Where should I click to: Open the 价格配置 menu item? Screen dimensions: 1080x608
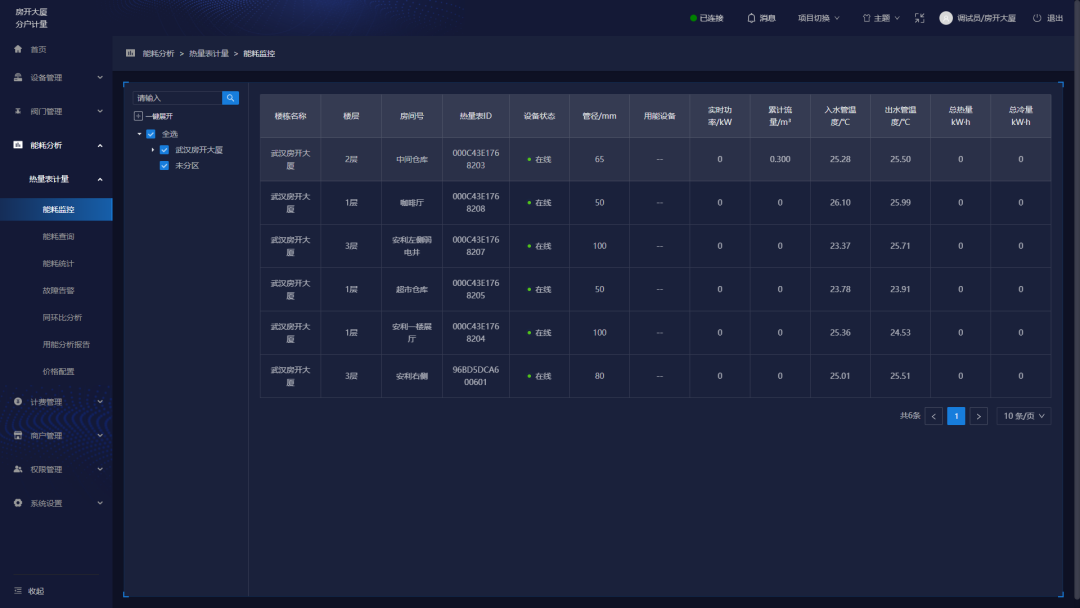tap(59, 371)
